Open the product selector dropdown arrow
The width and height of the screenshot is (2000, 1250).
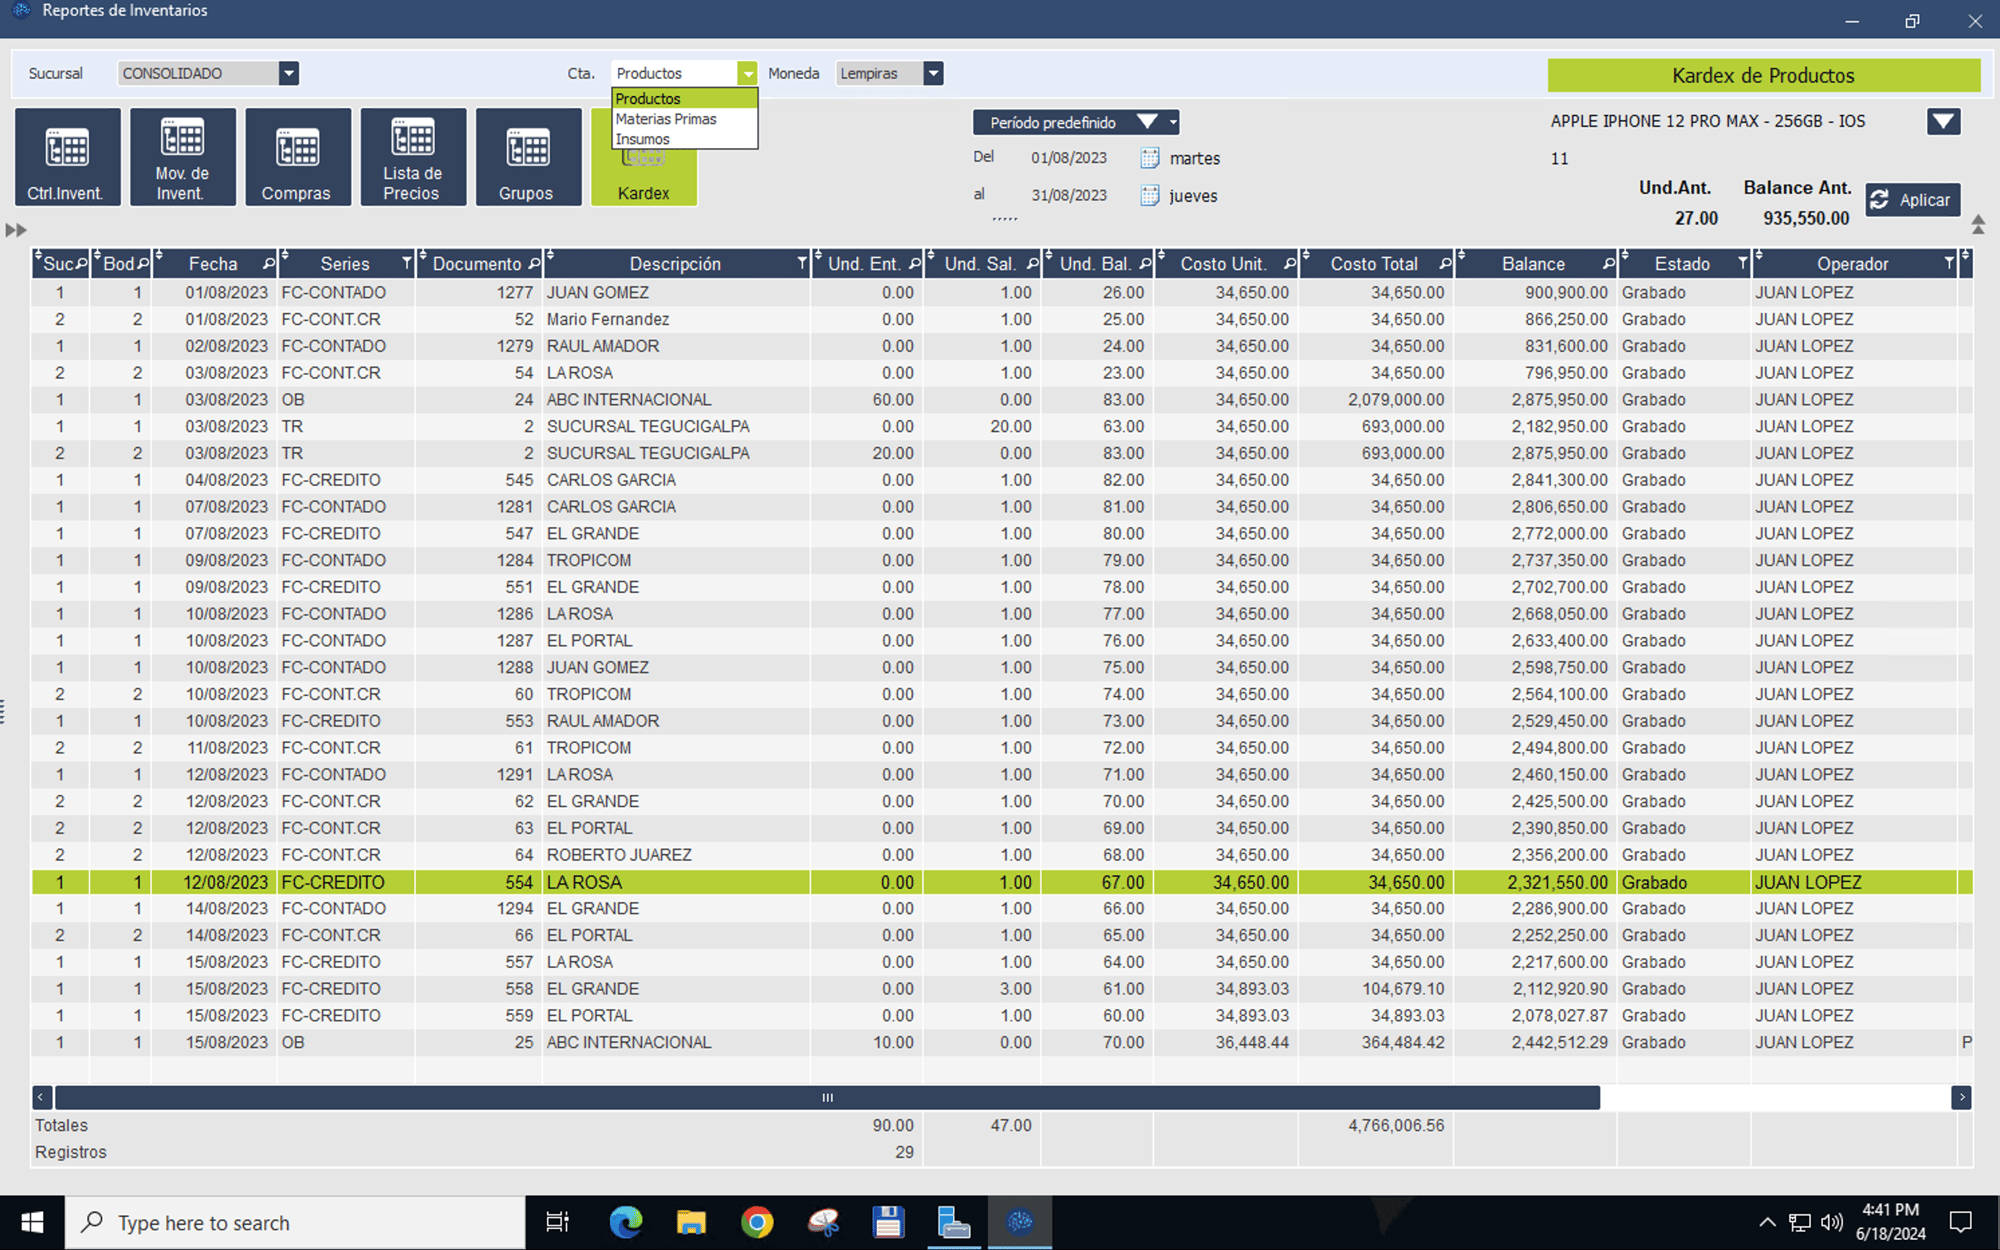(x=1943, y=122)
